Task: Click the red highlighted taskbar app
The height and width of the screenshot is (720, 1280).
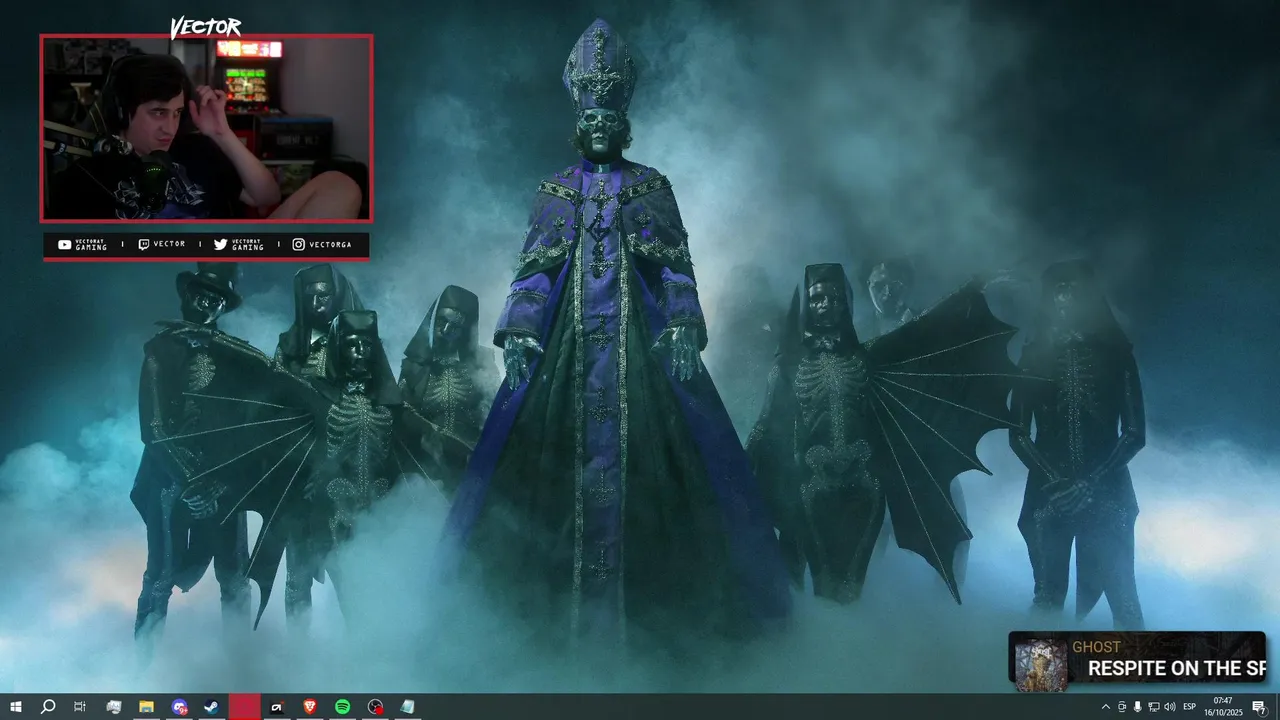Action: click(x=245, y=707)
